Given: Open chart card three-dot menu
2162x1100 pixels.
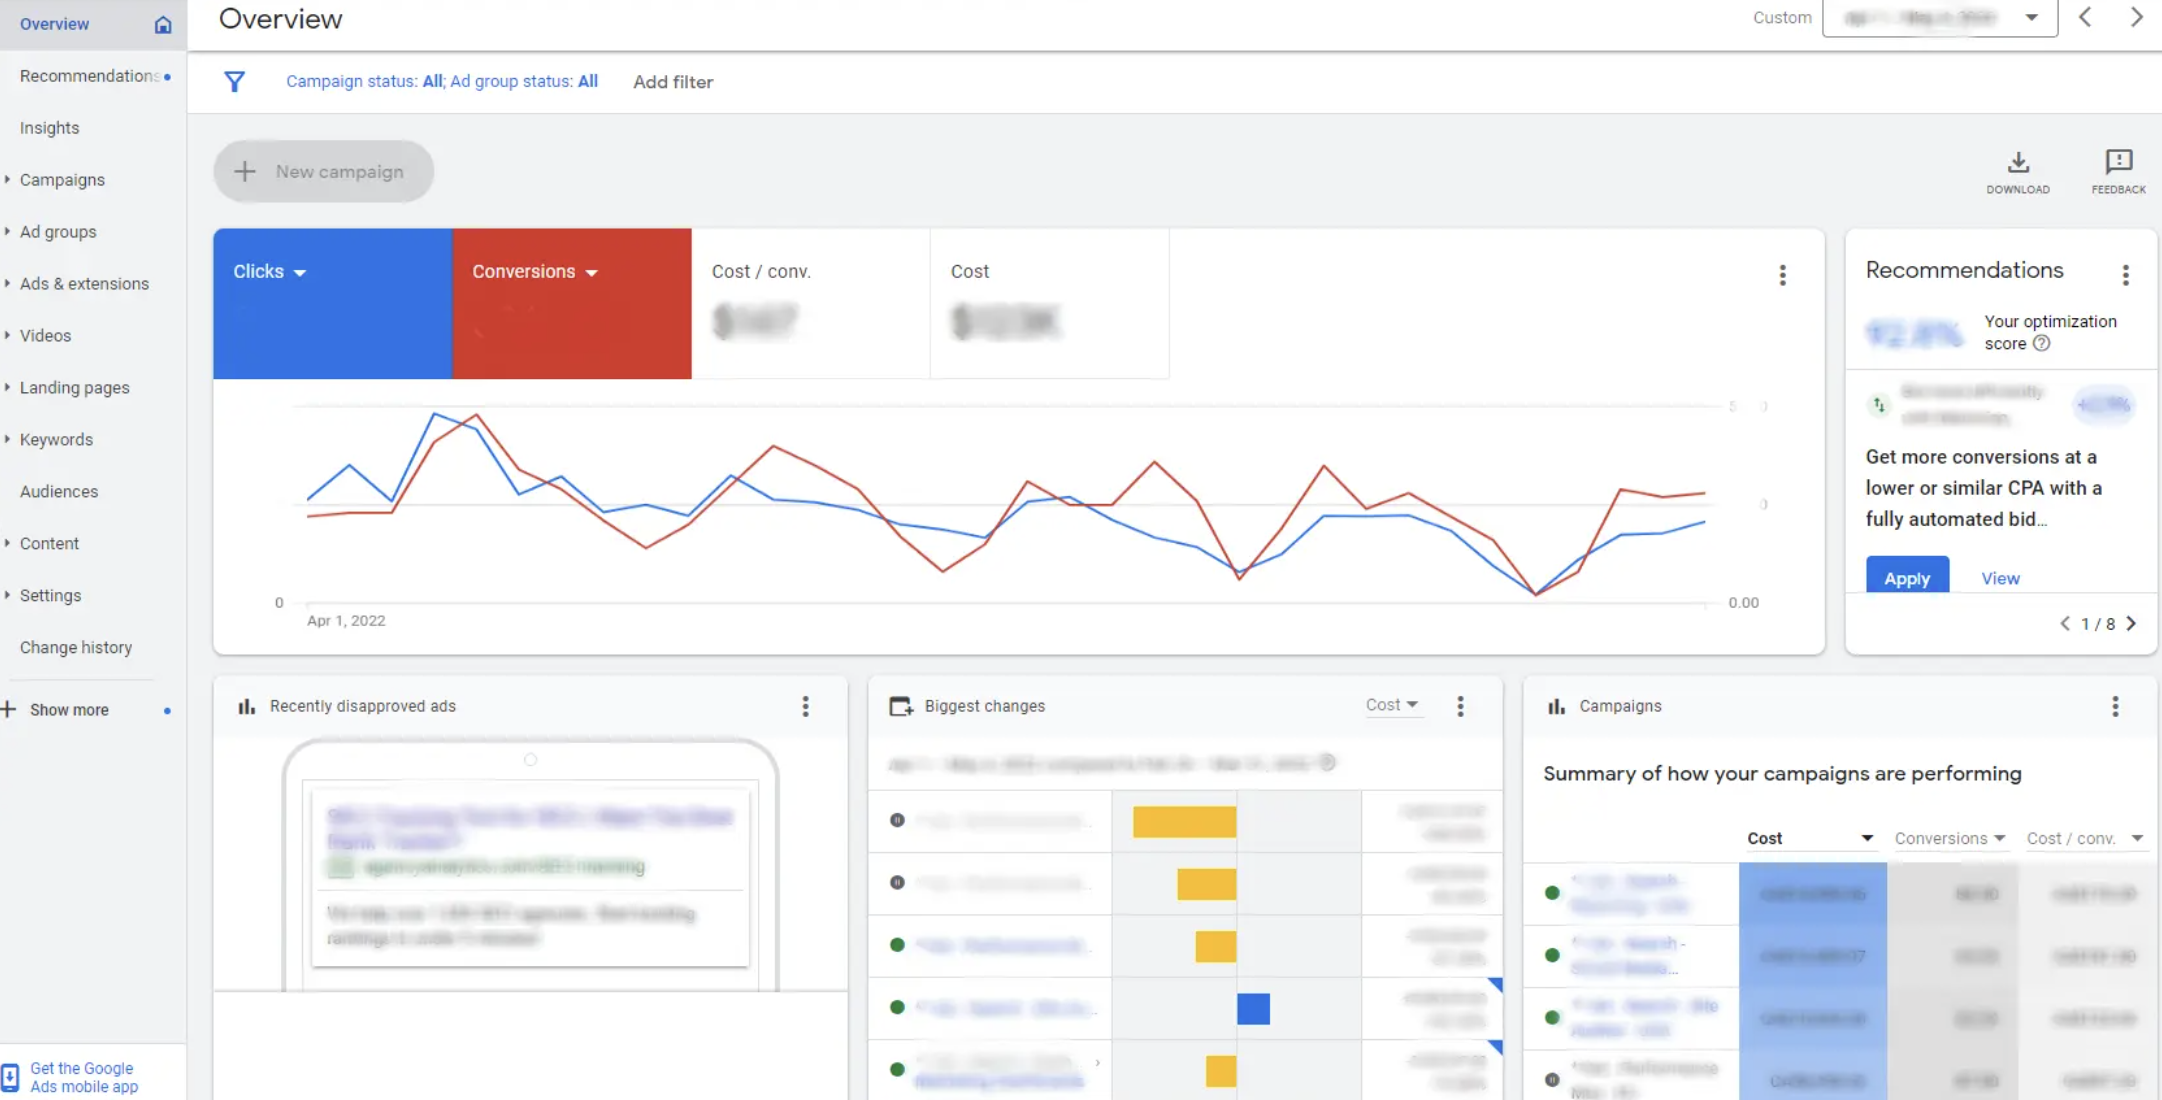Looking at the screenshot, I should 1782,276.
